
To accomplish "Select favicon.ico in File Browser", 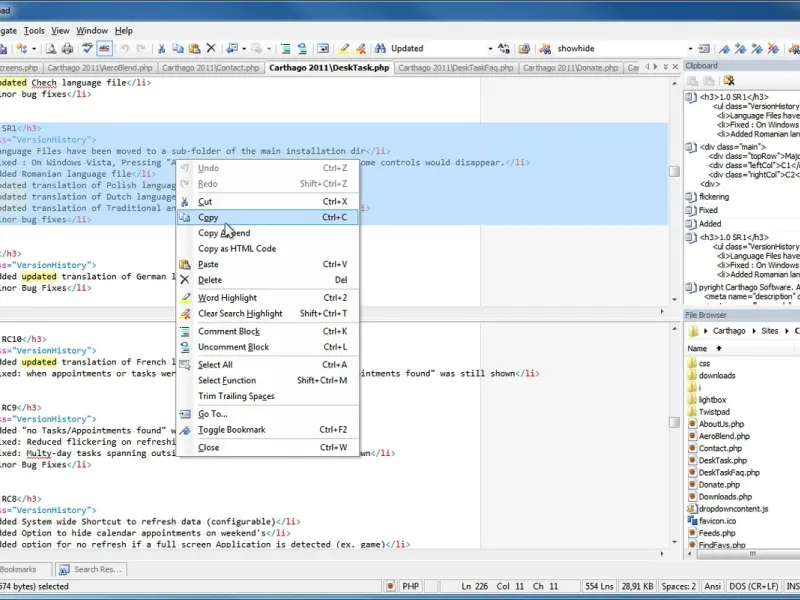I will [x=717, y=521].
